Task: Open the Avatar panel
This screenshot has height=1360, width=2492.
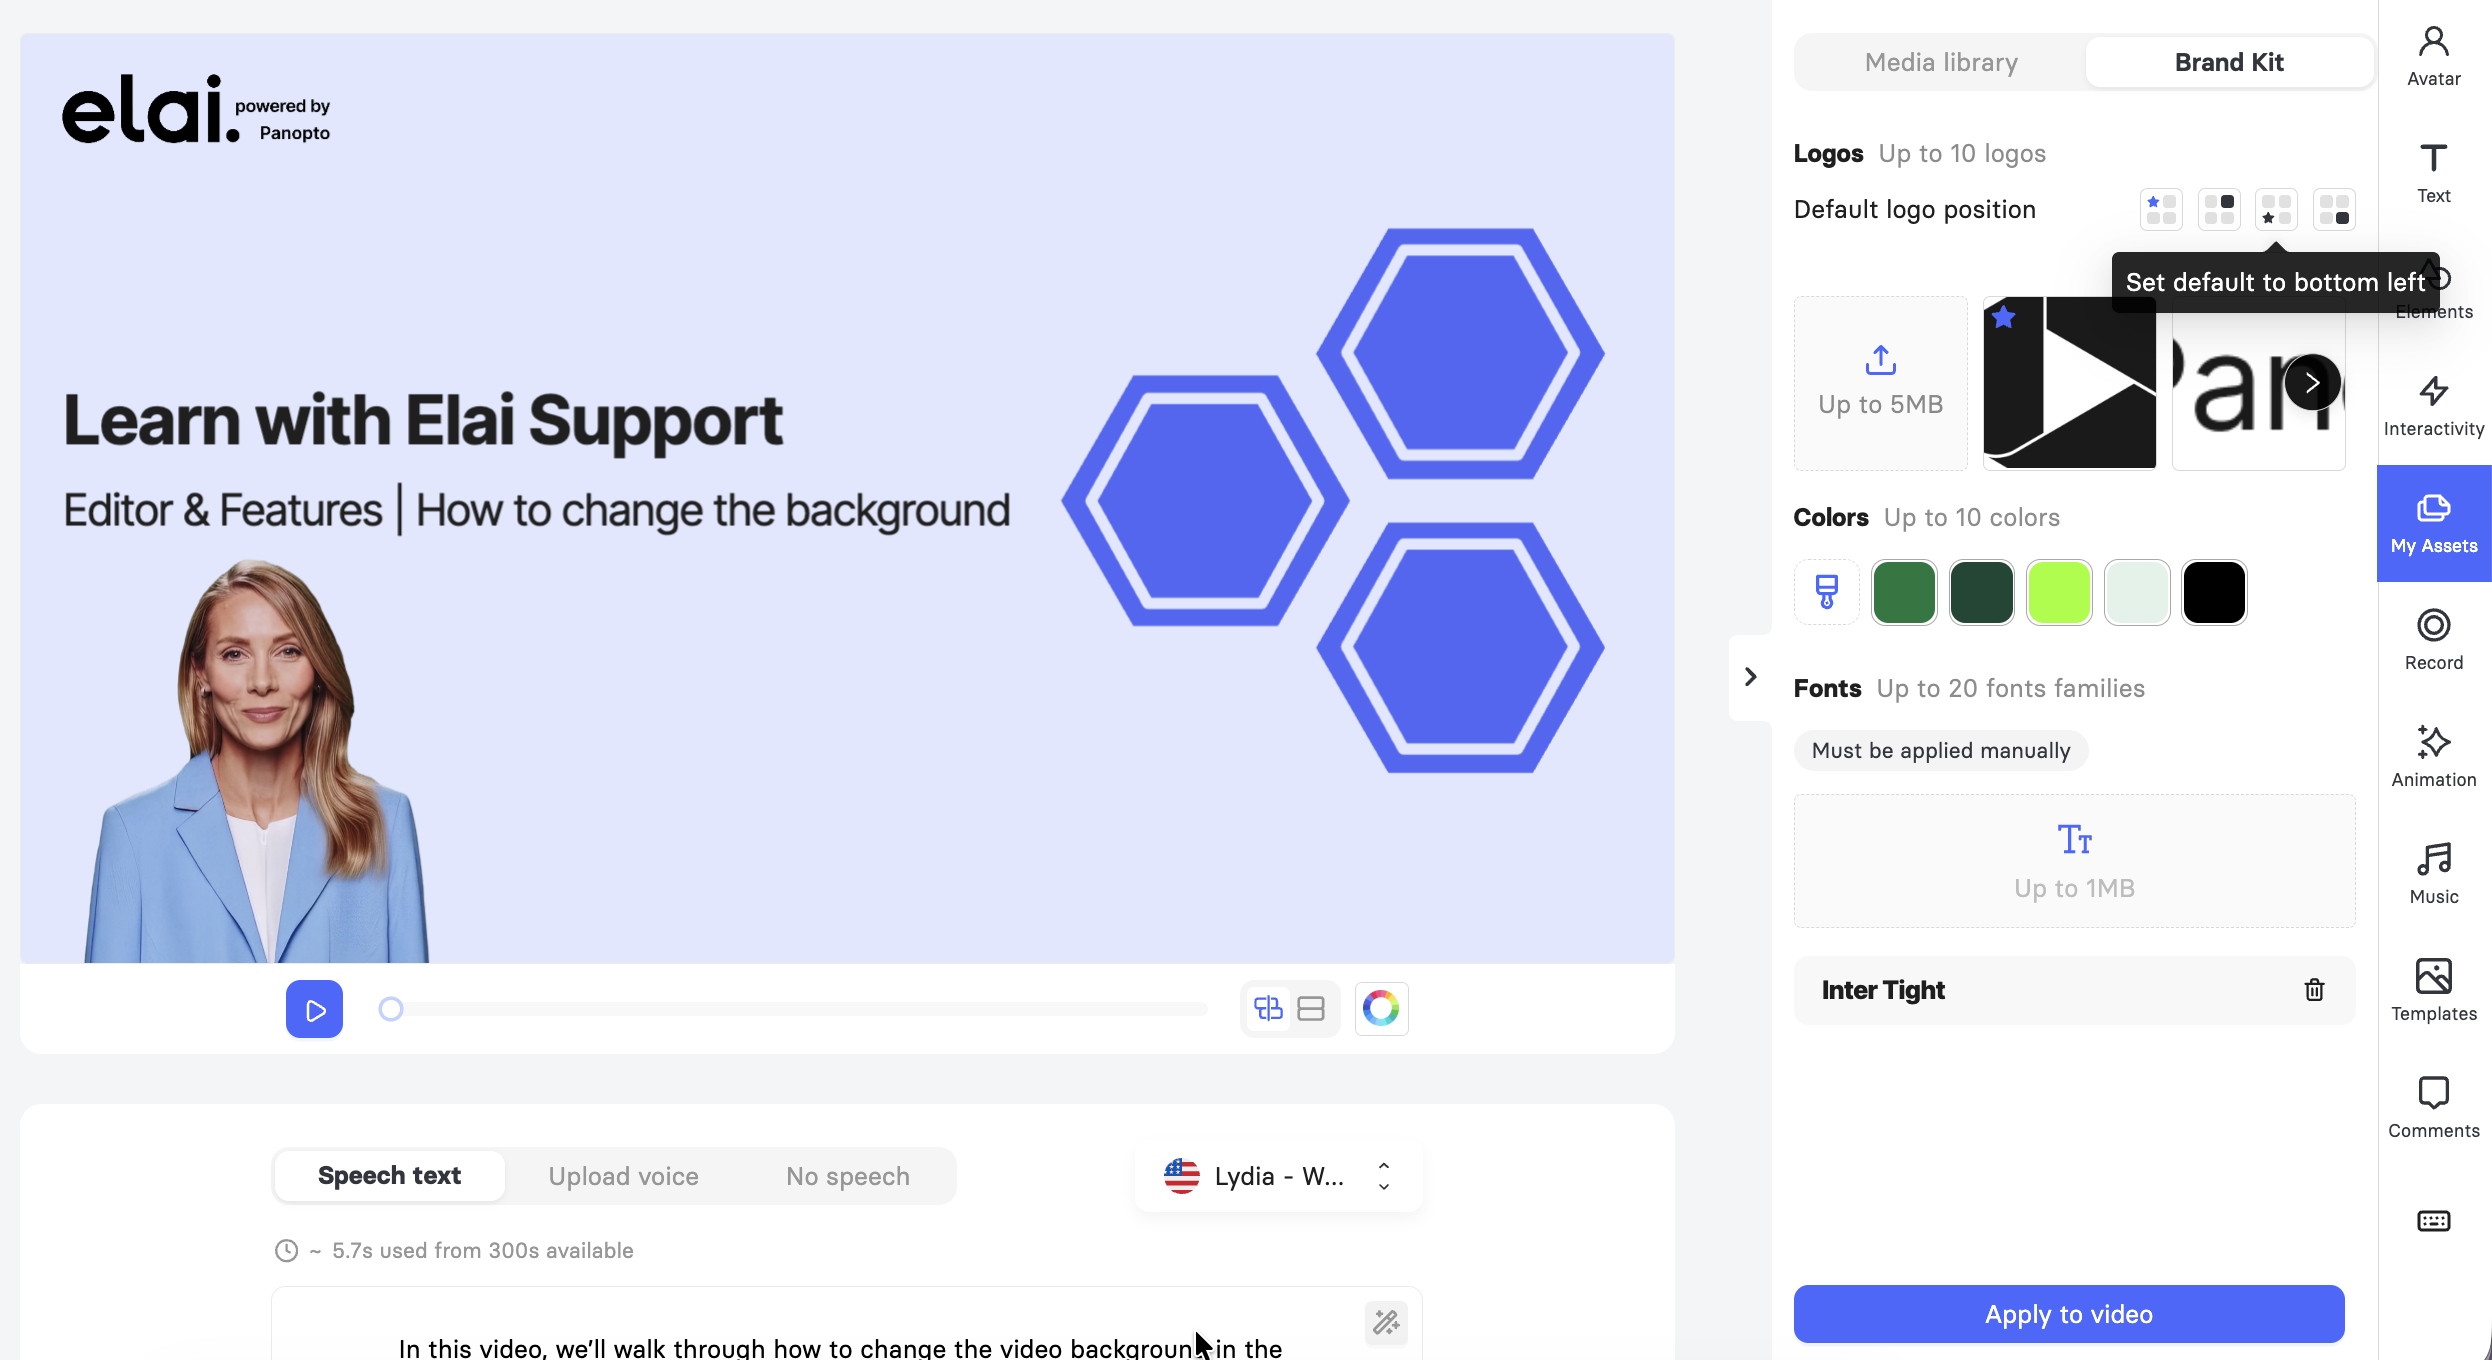Action: click(2433, 57)
